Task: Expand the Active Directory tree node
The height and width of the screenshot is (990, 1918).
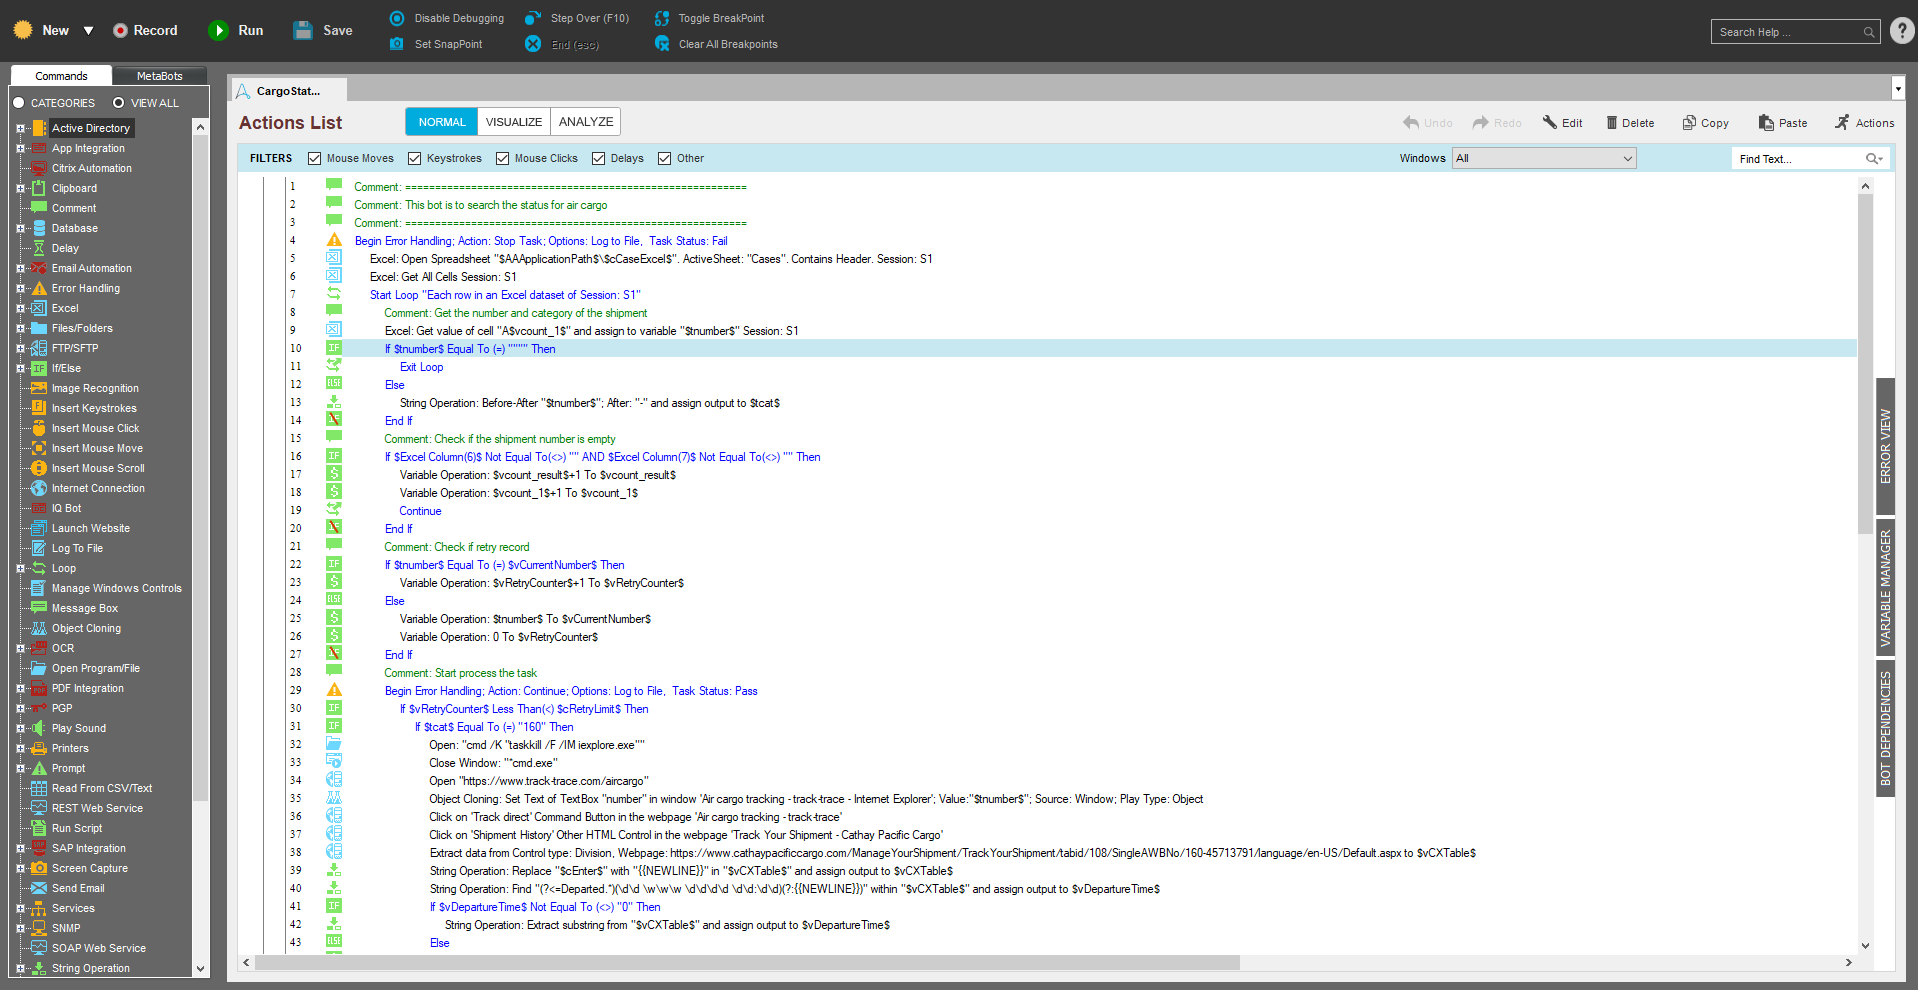Action: coord(20,128)
